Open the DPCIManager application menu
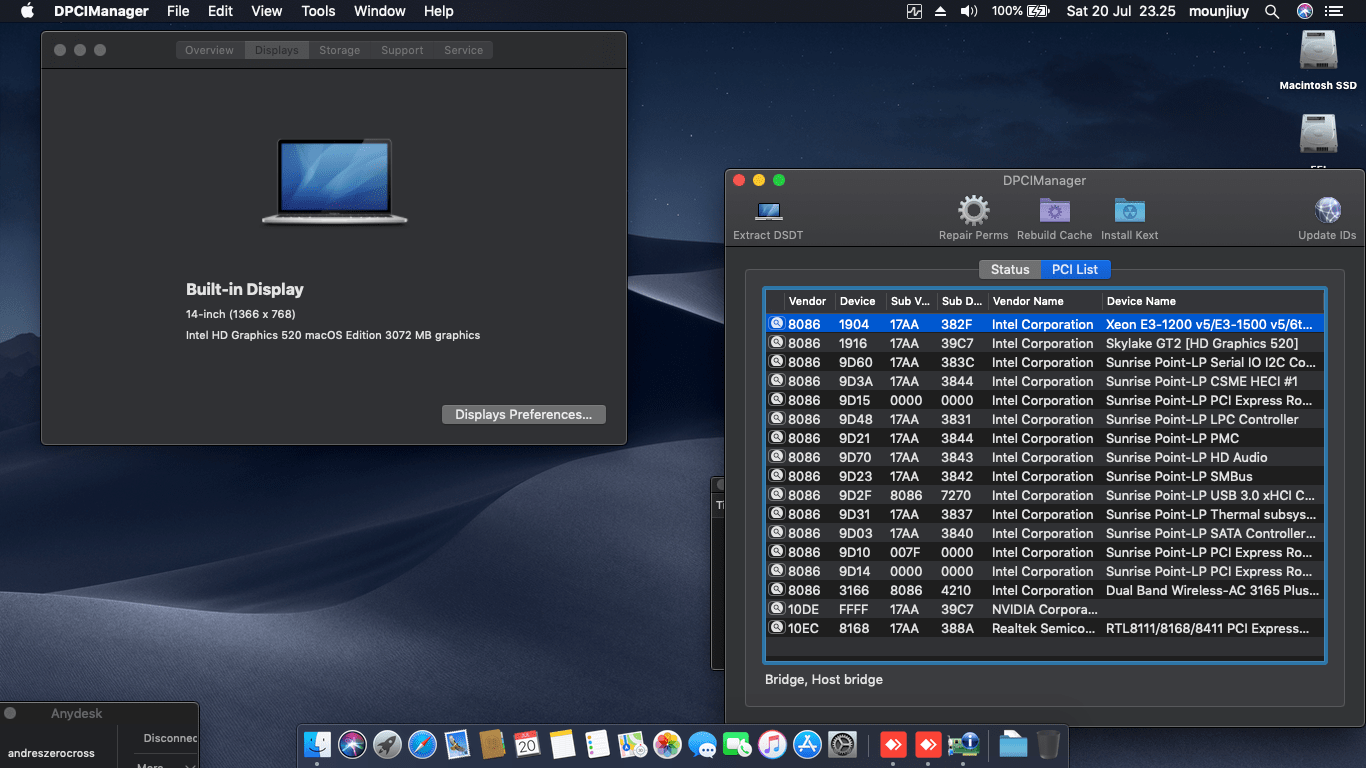Image resolution: width=1366 pixels, height=768 pixels. pos(101,11)
